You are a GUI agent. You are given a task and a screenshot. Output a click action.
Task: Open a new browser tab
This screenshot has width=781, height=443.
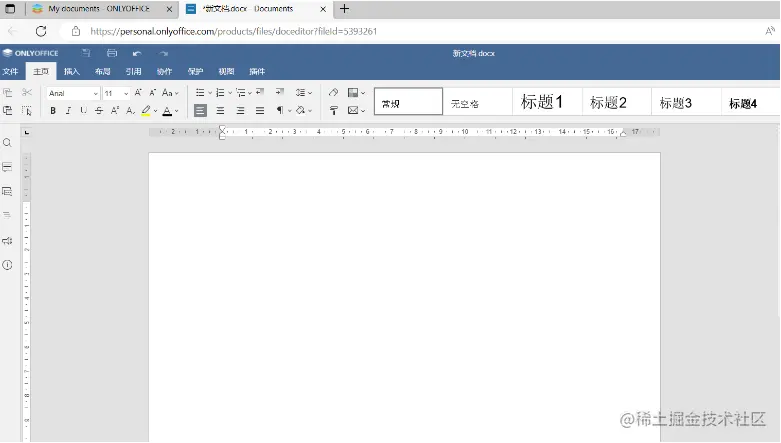pos(344,8)
